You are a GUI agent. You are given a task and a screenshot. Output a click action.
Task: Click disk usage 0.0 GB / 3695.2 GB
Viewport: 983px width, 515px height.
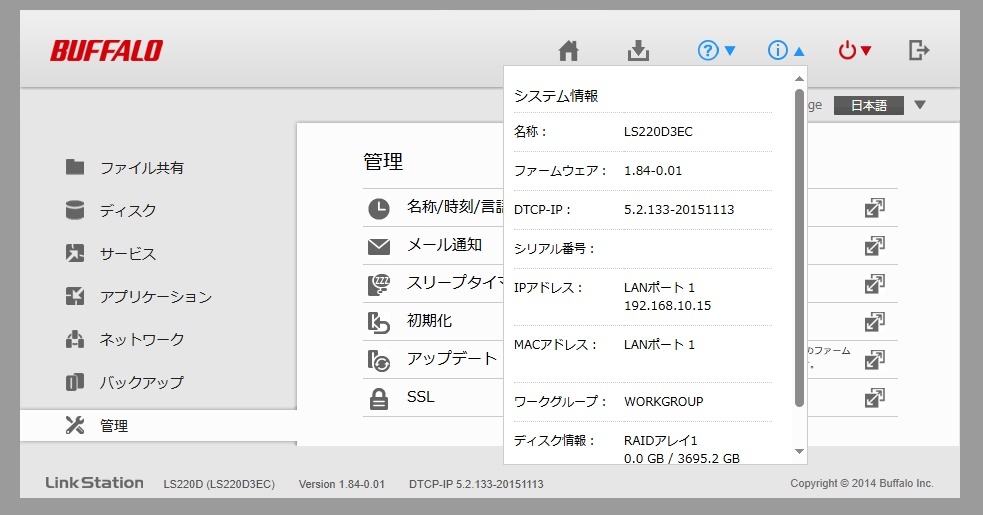(681, 459)
